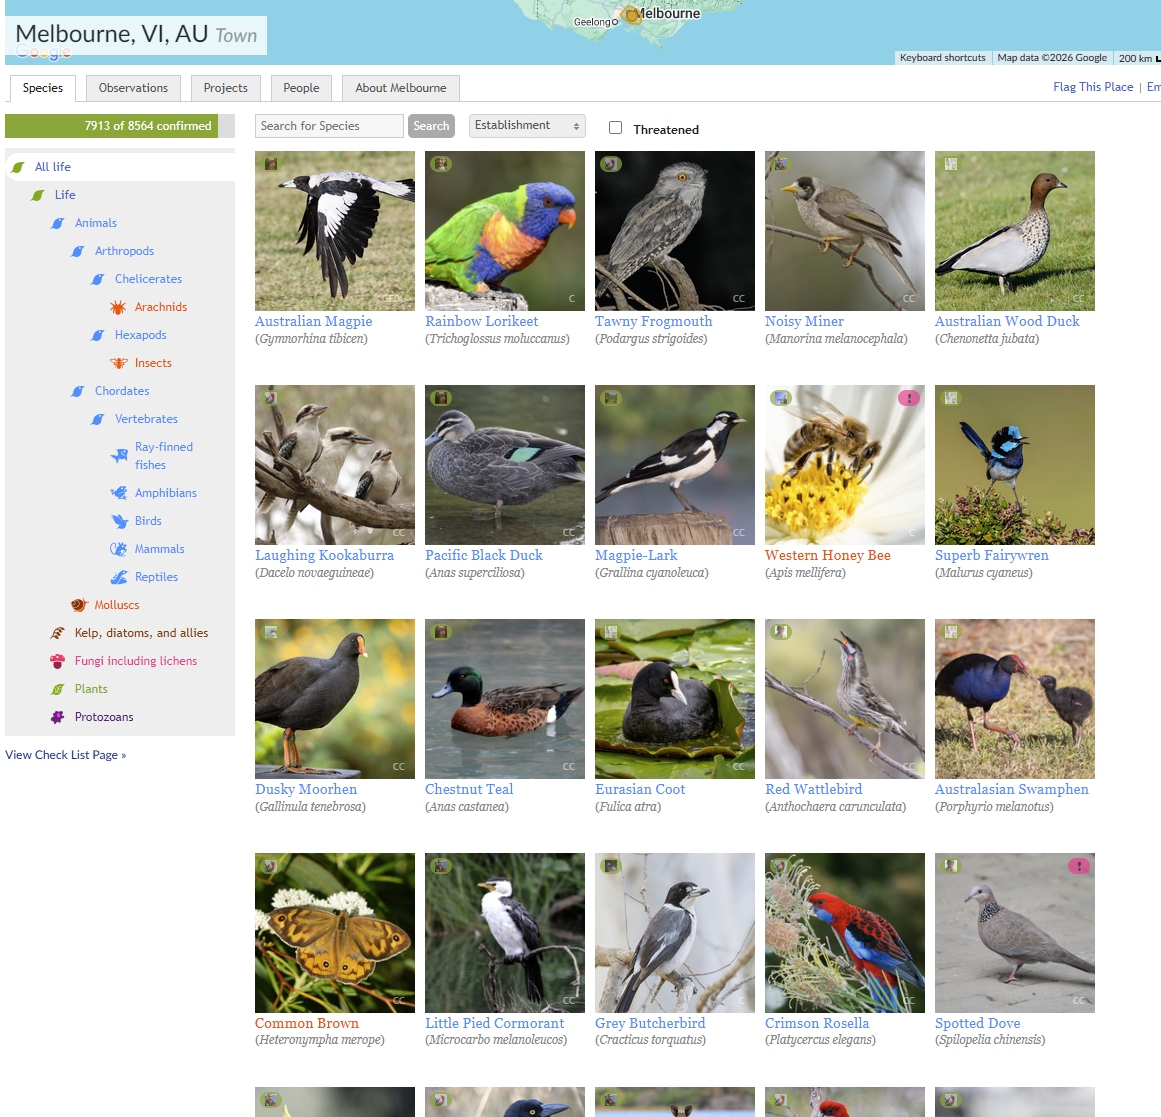Screen dimensions: 1161x1117
Task: Select Birds in the taxonomy tree
Action: point(148,521)
